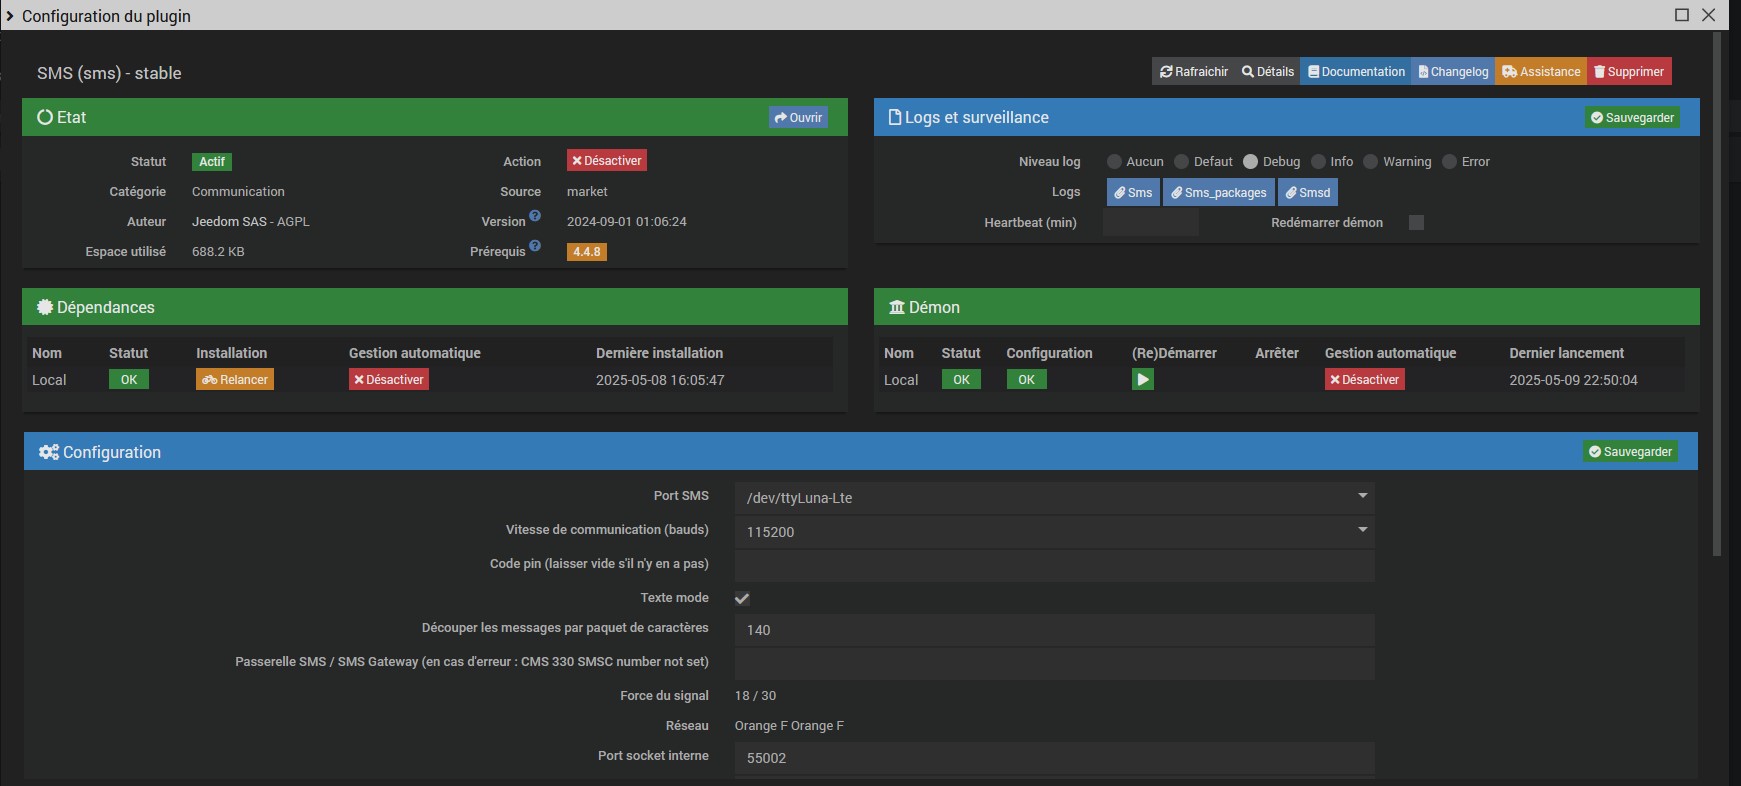The height and width of the screenshot is (786, 1741).
Task: Uncheck the Texte mode checkbox
Action: 742,599
